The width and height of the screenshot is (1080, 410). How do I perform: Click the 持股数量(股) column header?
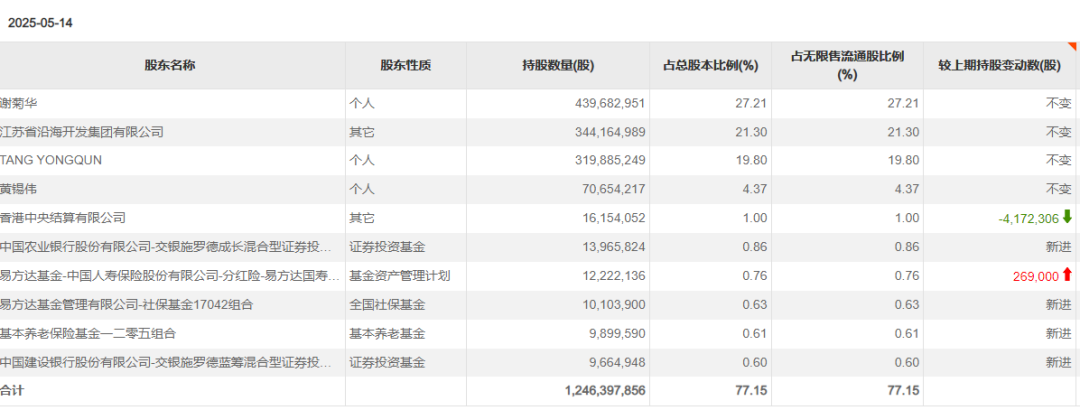pos(558,65)
